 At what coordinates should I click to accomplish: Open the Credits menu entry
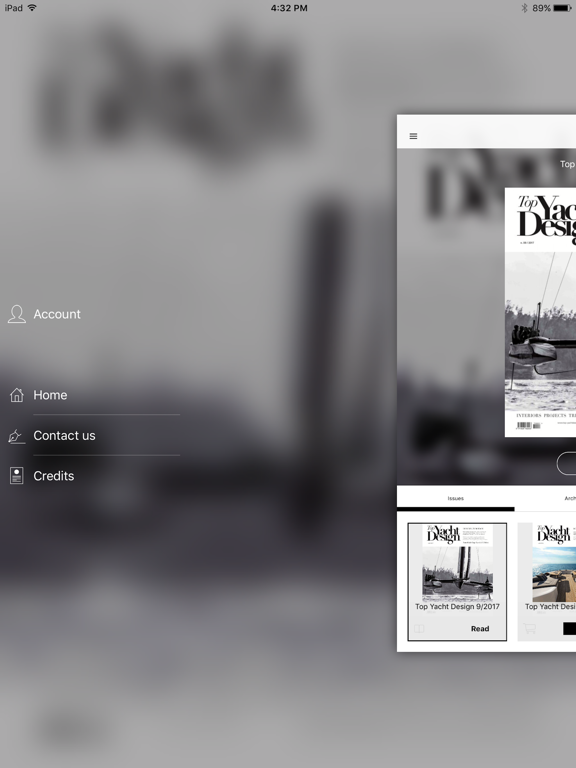point(54,476)
